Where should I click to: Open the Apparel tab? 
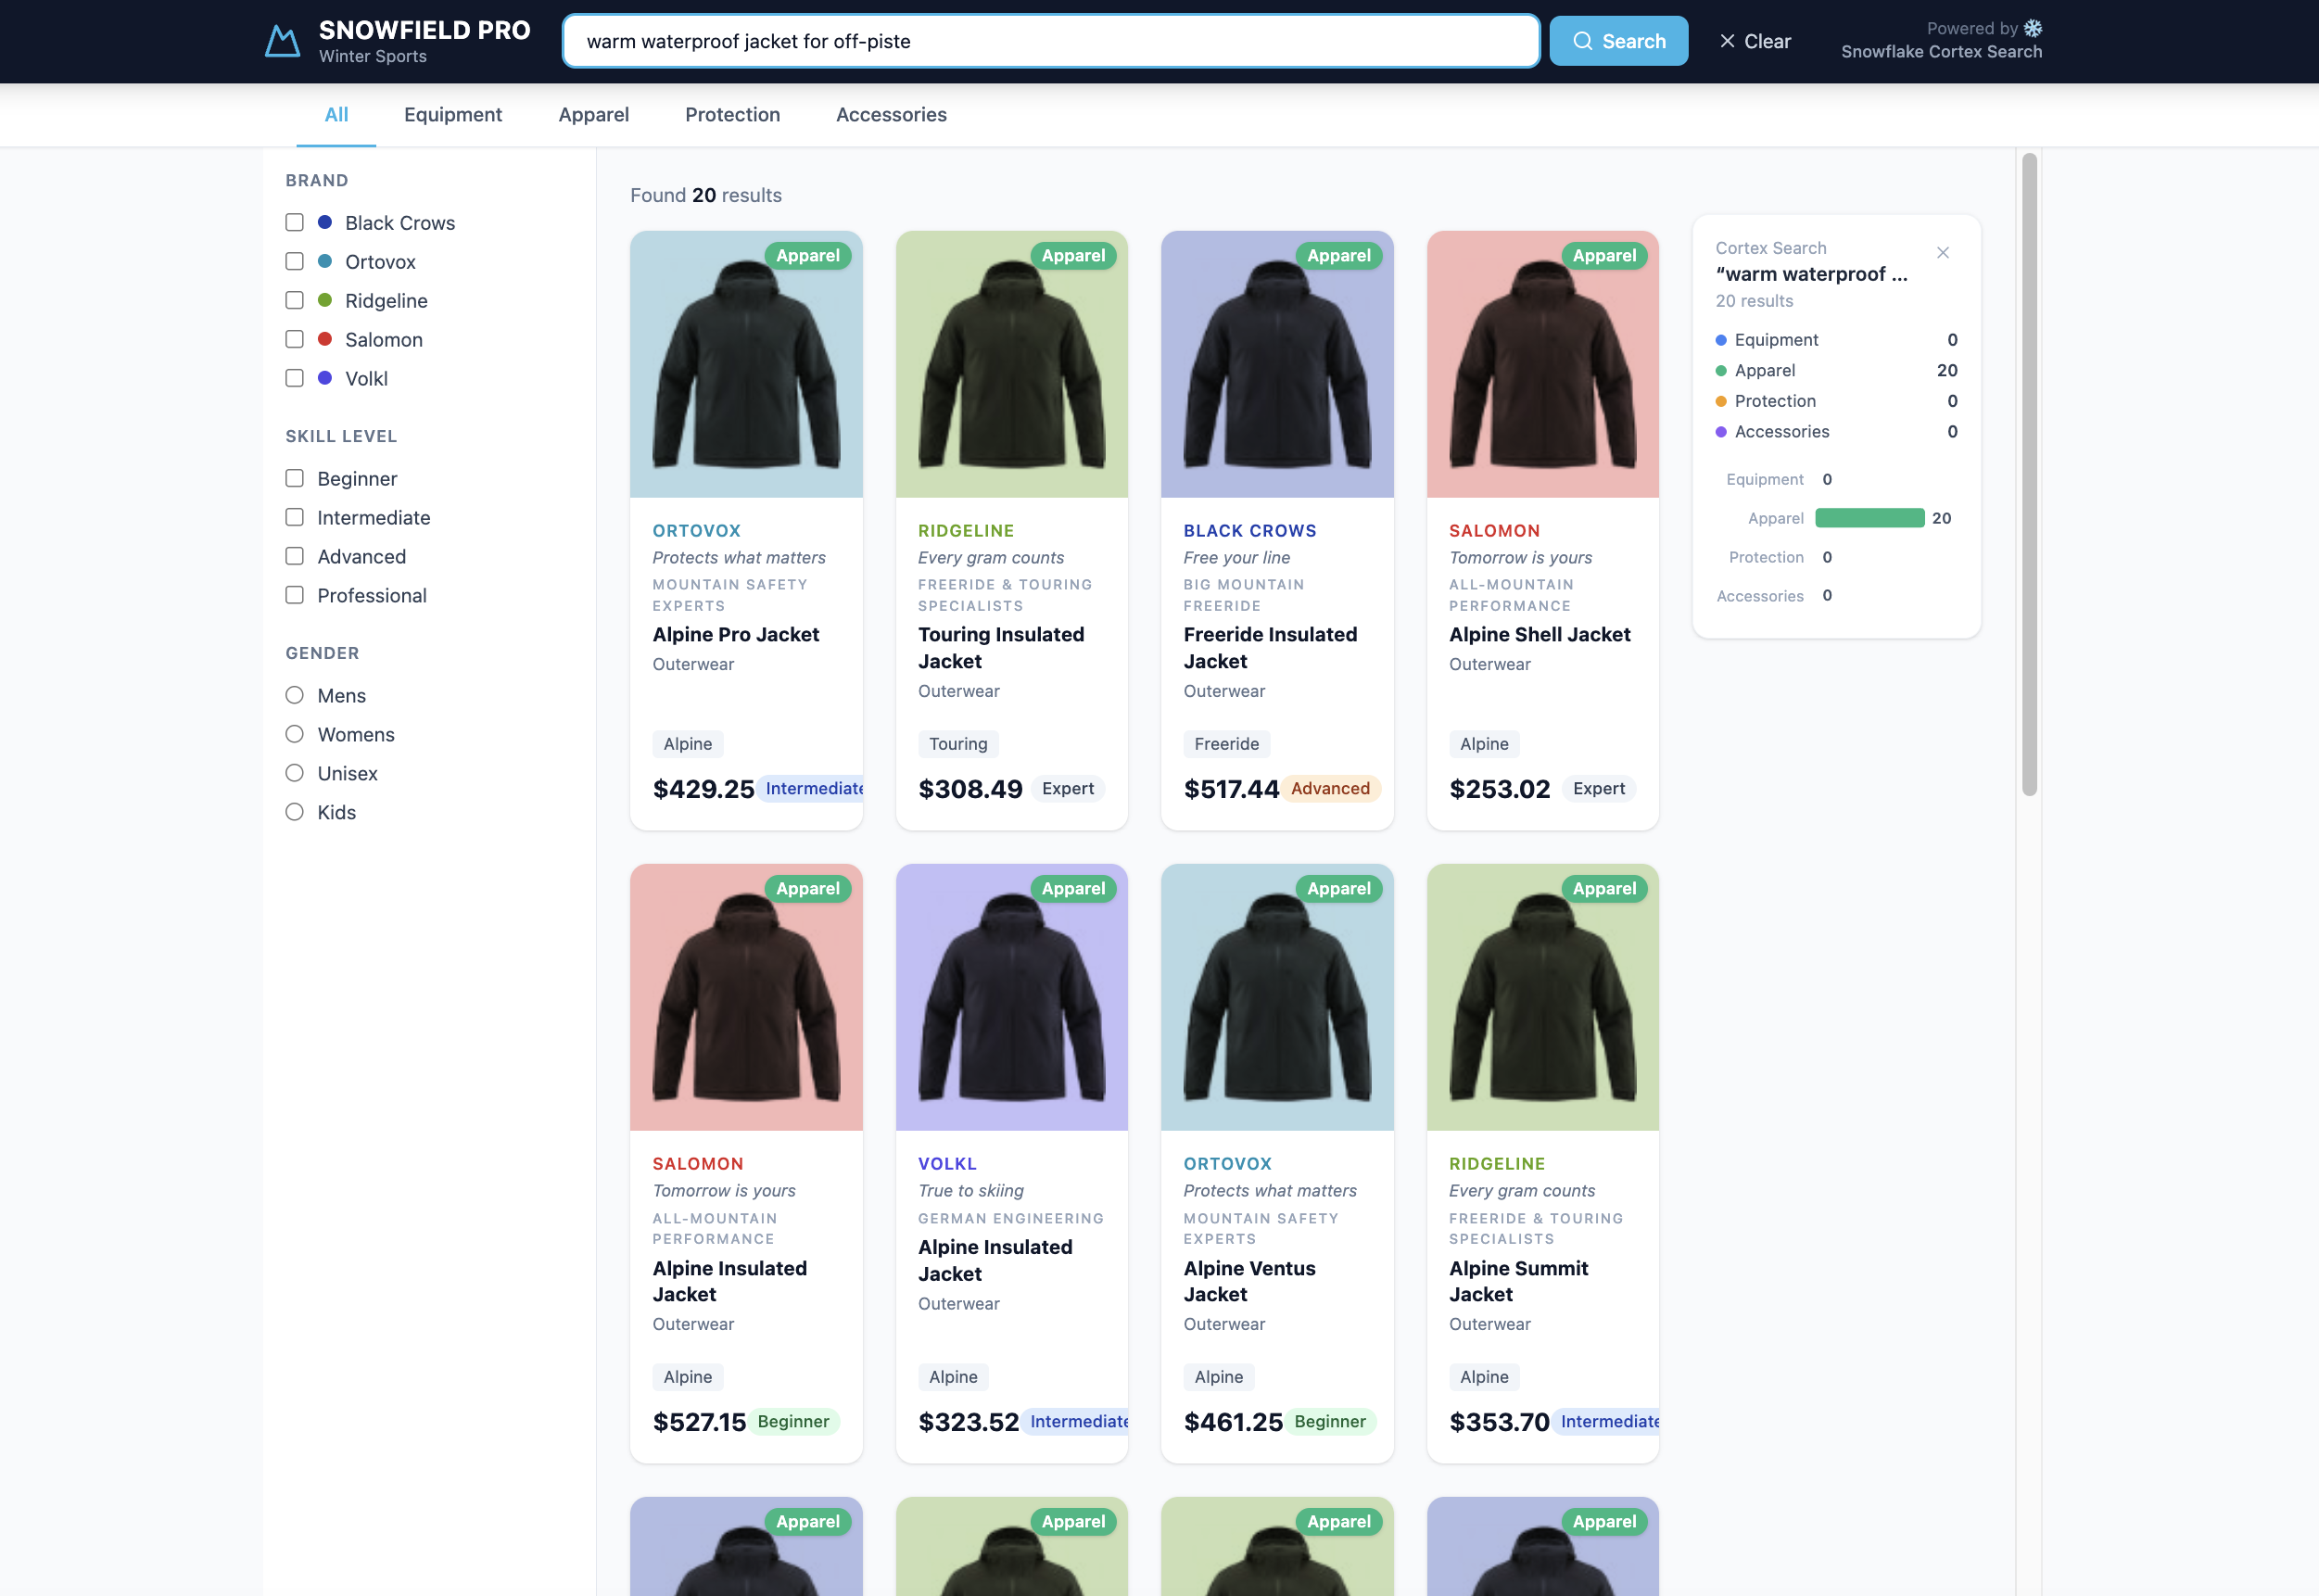[x=593, y=115]
